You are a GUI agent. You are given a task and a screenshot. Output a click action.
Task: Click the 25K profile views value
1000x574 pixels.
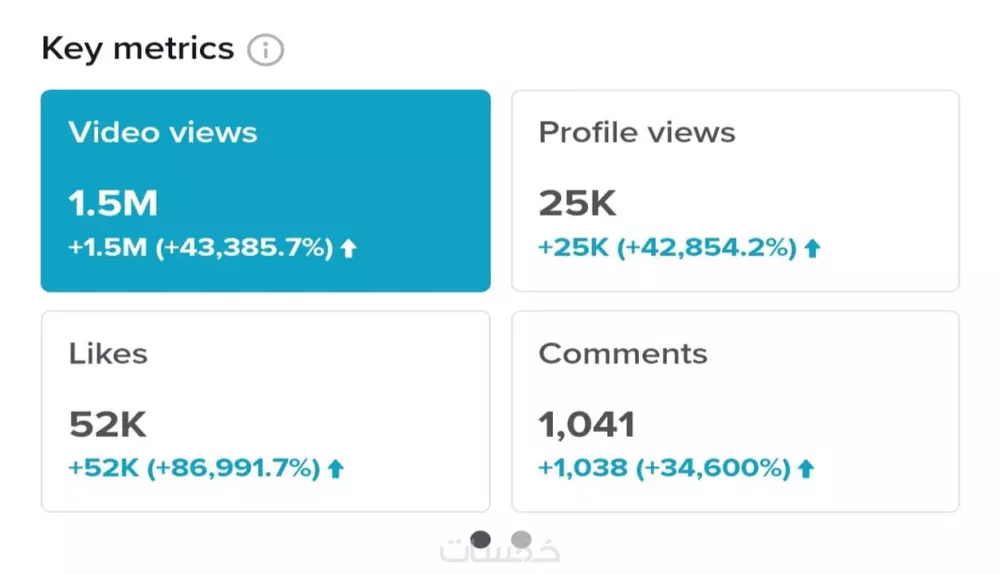pos(578,204)
